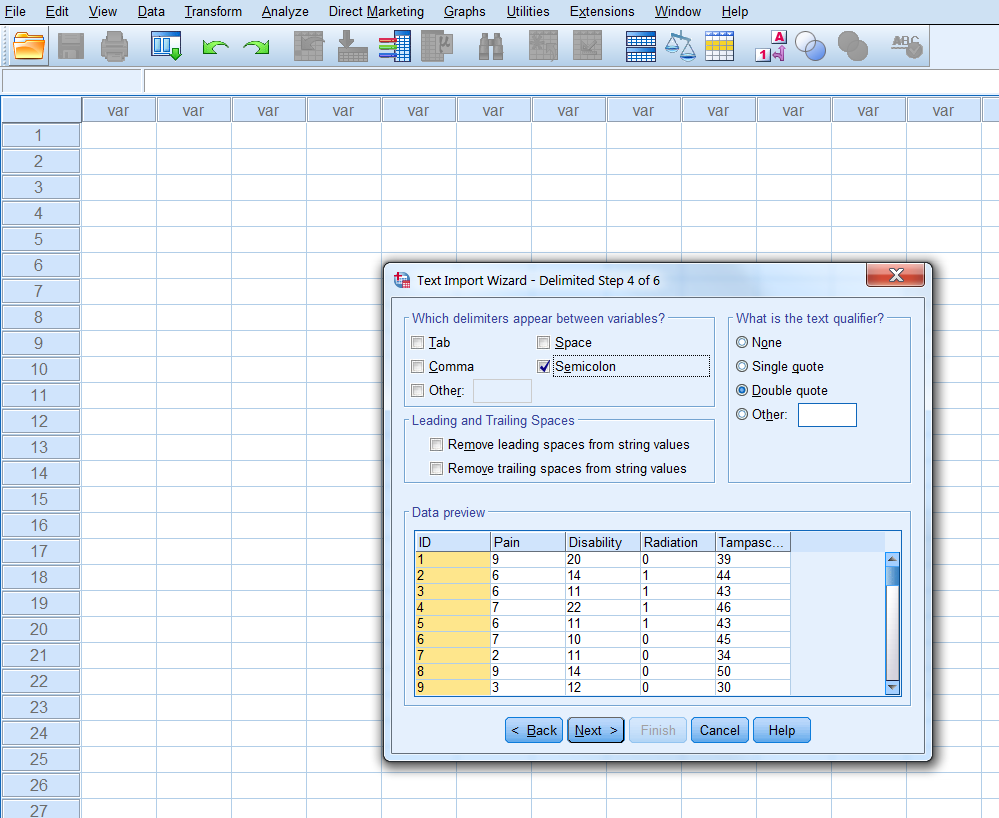Open the Analyze menu
Viewport: 999px width, 818px height.
tap(285, 12)
